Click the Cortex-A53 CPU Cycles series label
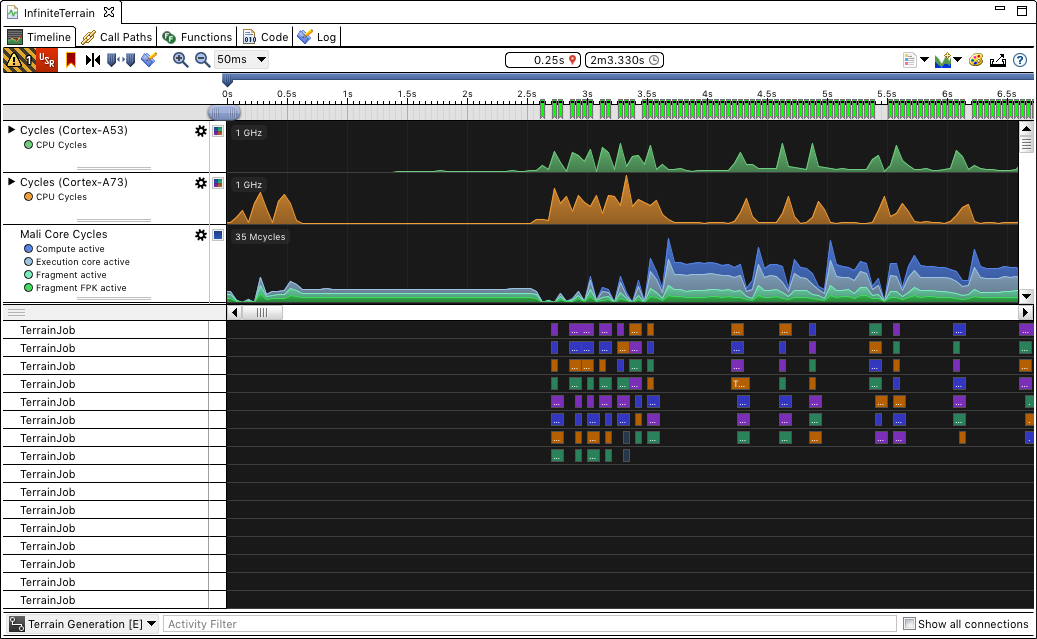Screen dimensions: 1037x639 (x=62, y=145)
